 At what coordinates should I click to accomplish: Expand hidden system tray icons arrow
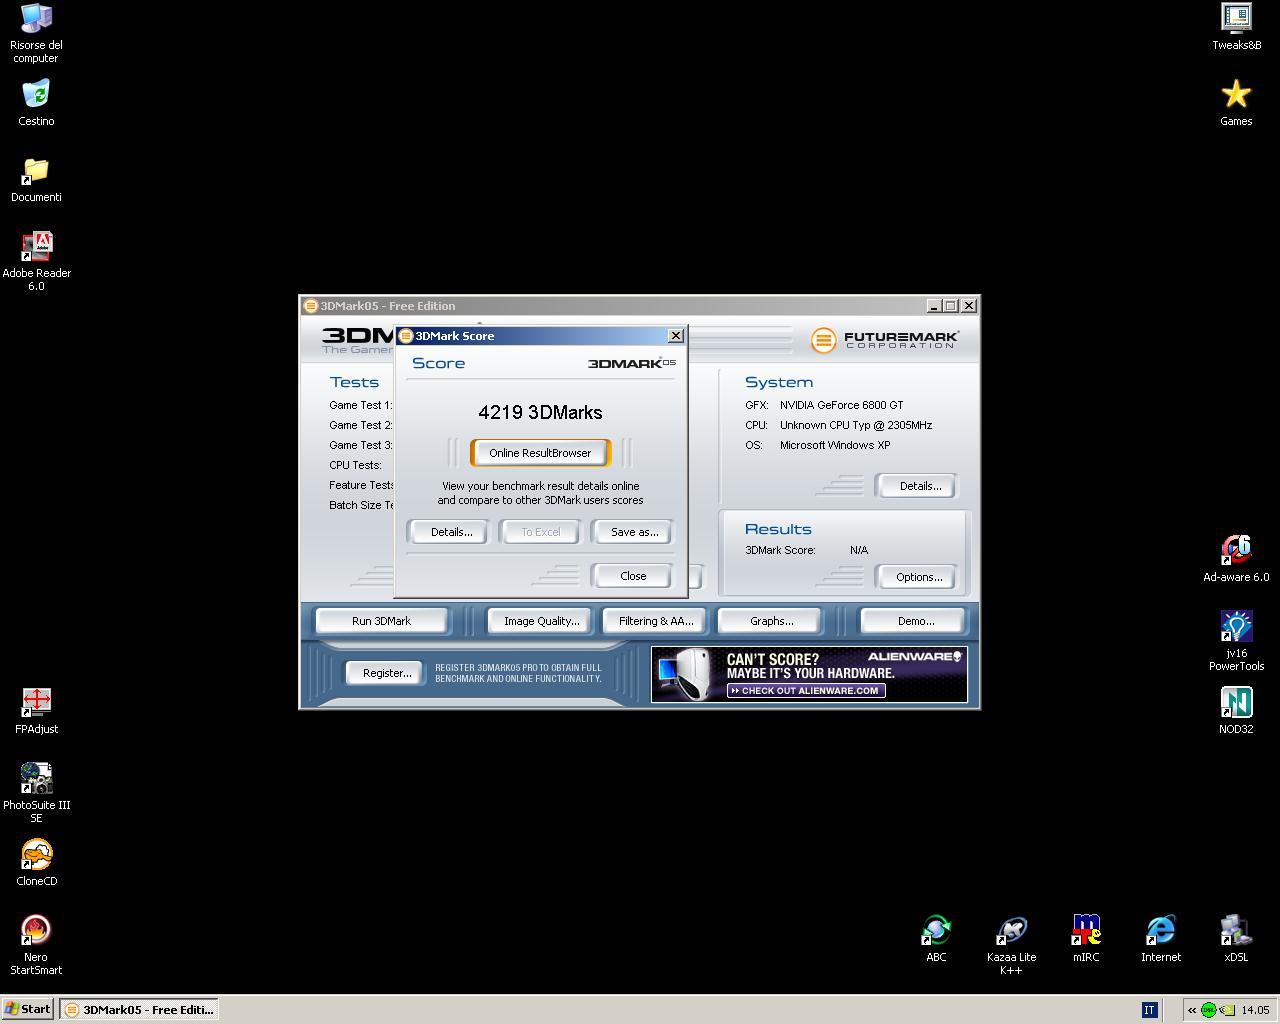click(x=1192, y=1010)
